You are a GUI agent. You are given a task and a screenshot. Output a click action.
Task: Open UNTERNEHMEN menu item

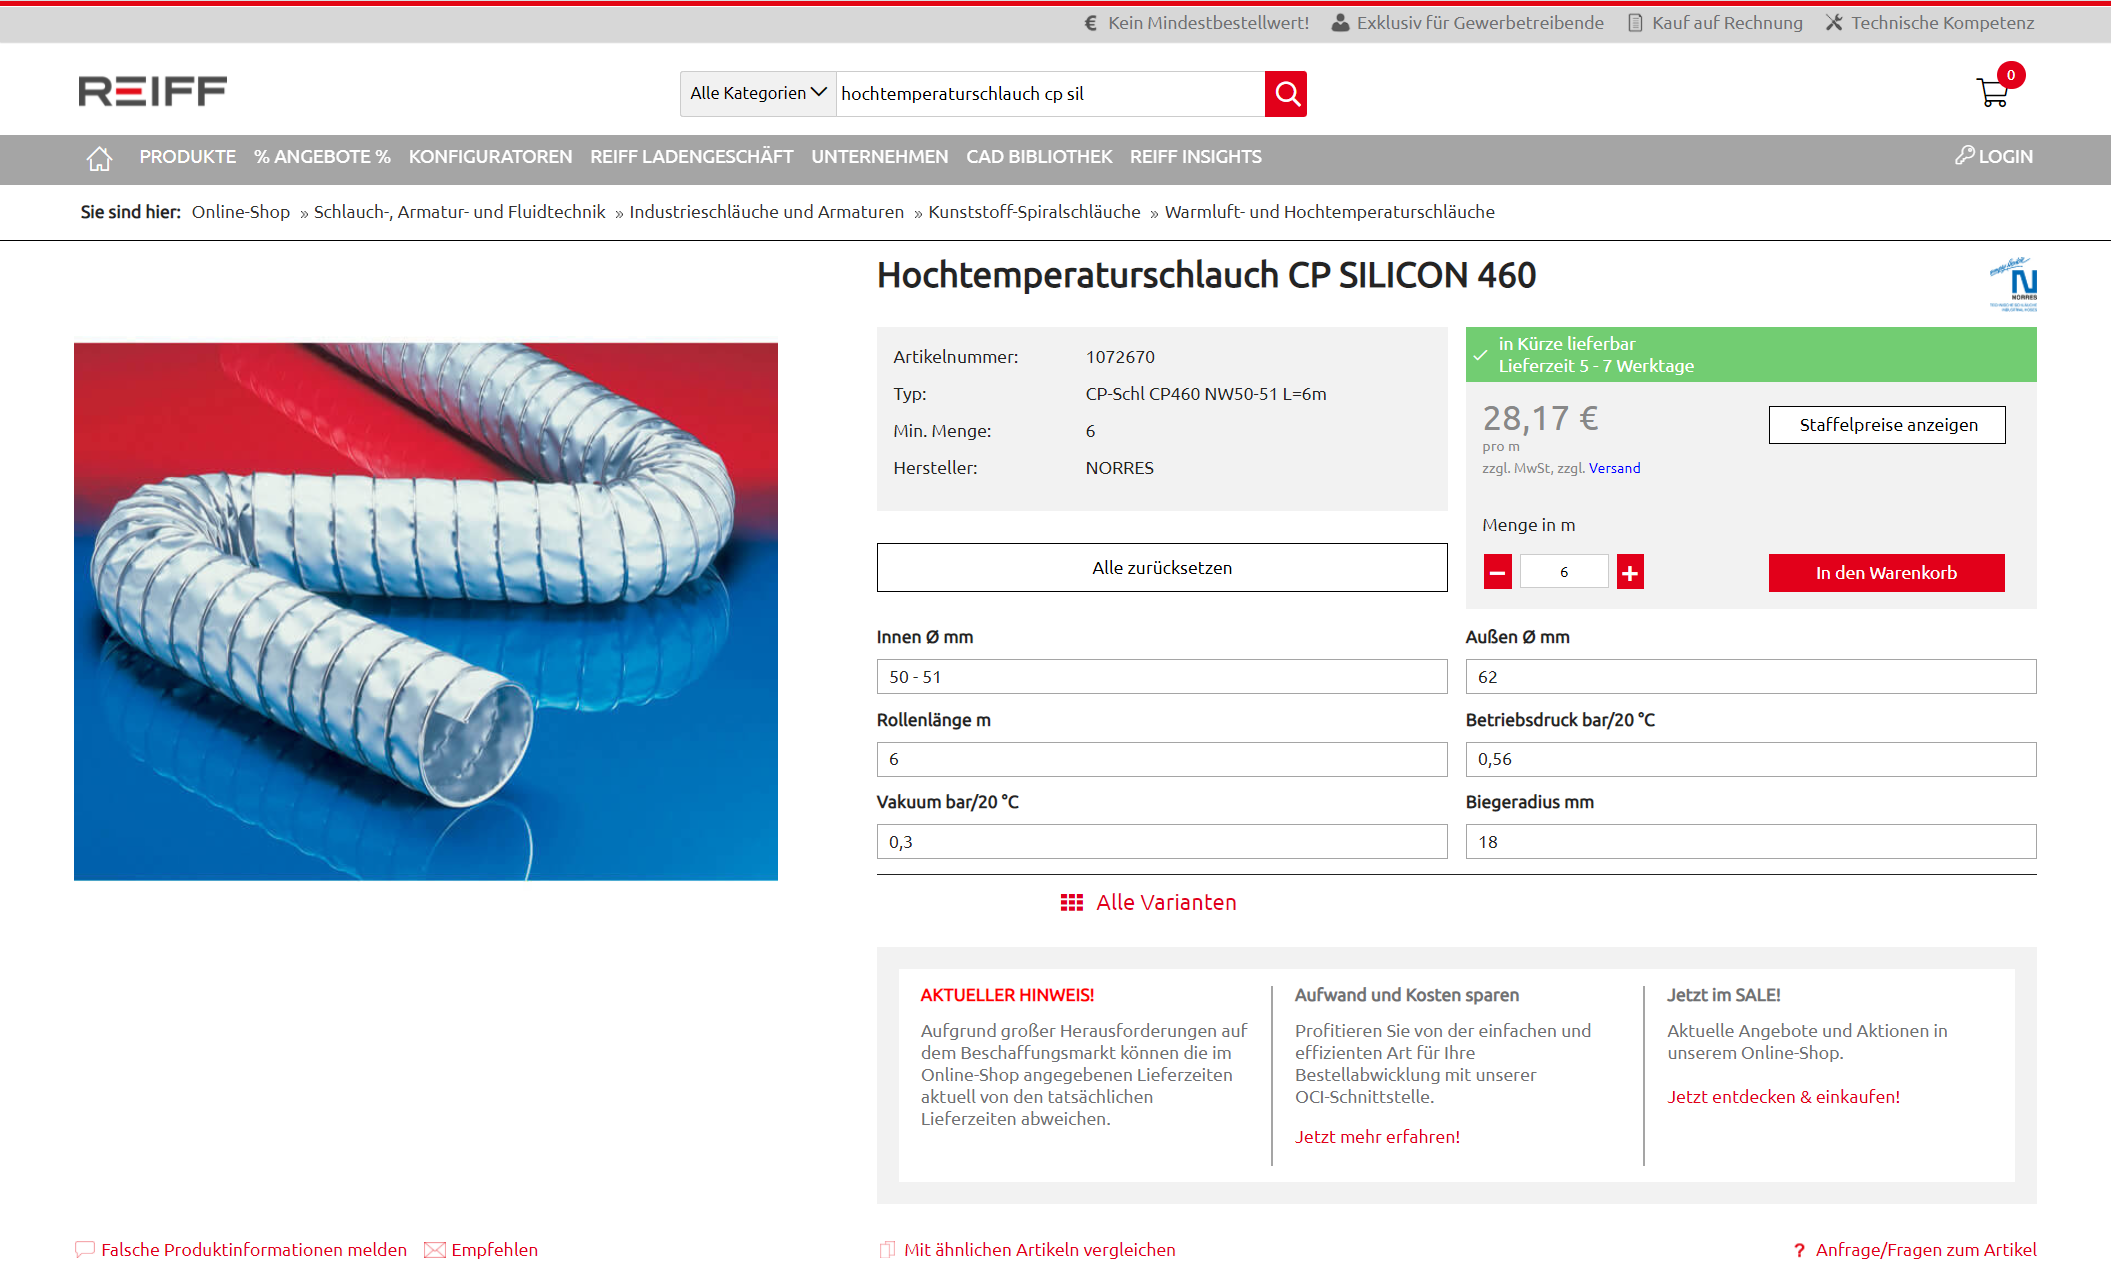[879, 157]
